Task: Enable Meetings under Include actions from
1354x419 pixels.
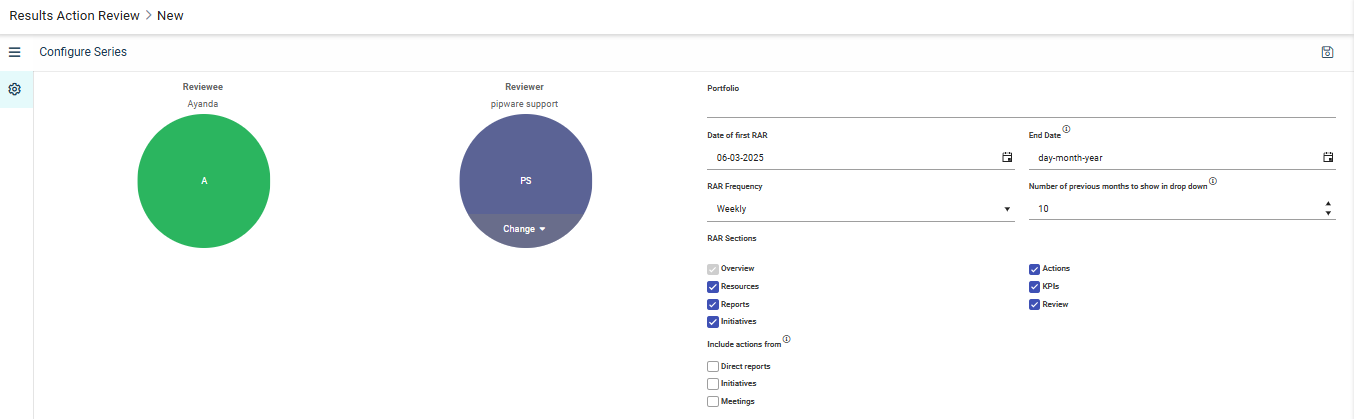Action: tap(713, 401)
